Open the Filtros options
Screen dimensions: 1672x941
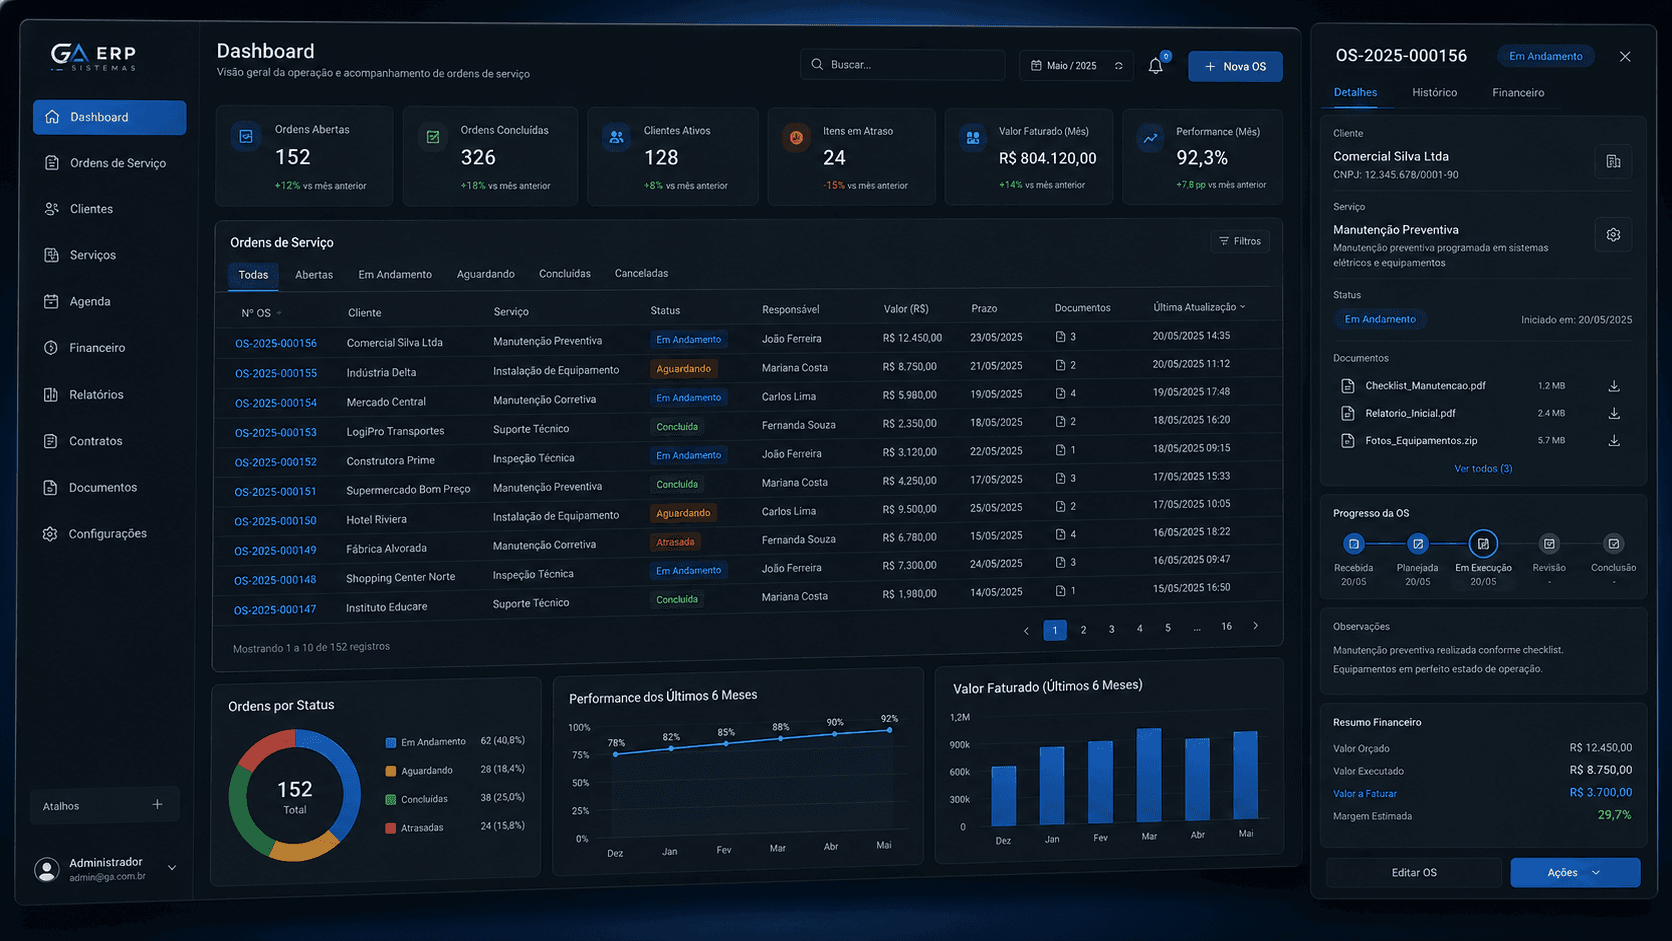(1240, 241)
